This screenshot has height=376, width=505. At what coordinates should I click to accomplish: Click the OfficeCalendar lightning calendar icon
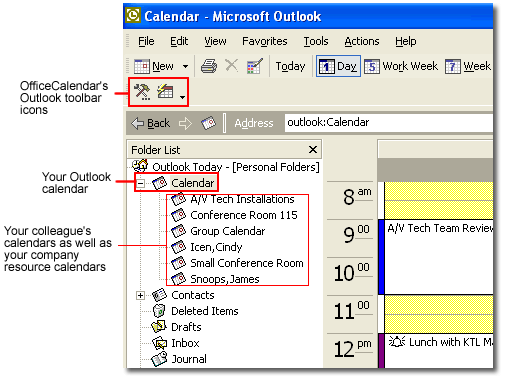tap(165, 91)
